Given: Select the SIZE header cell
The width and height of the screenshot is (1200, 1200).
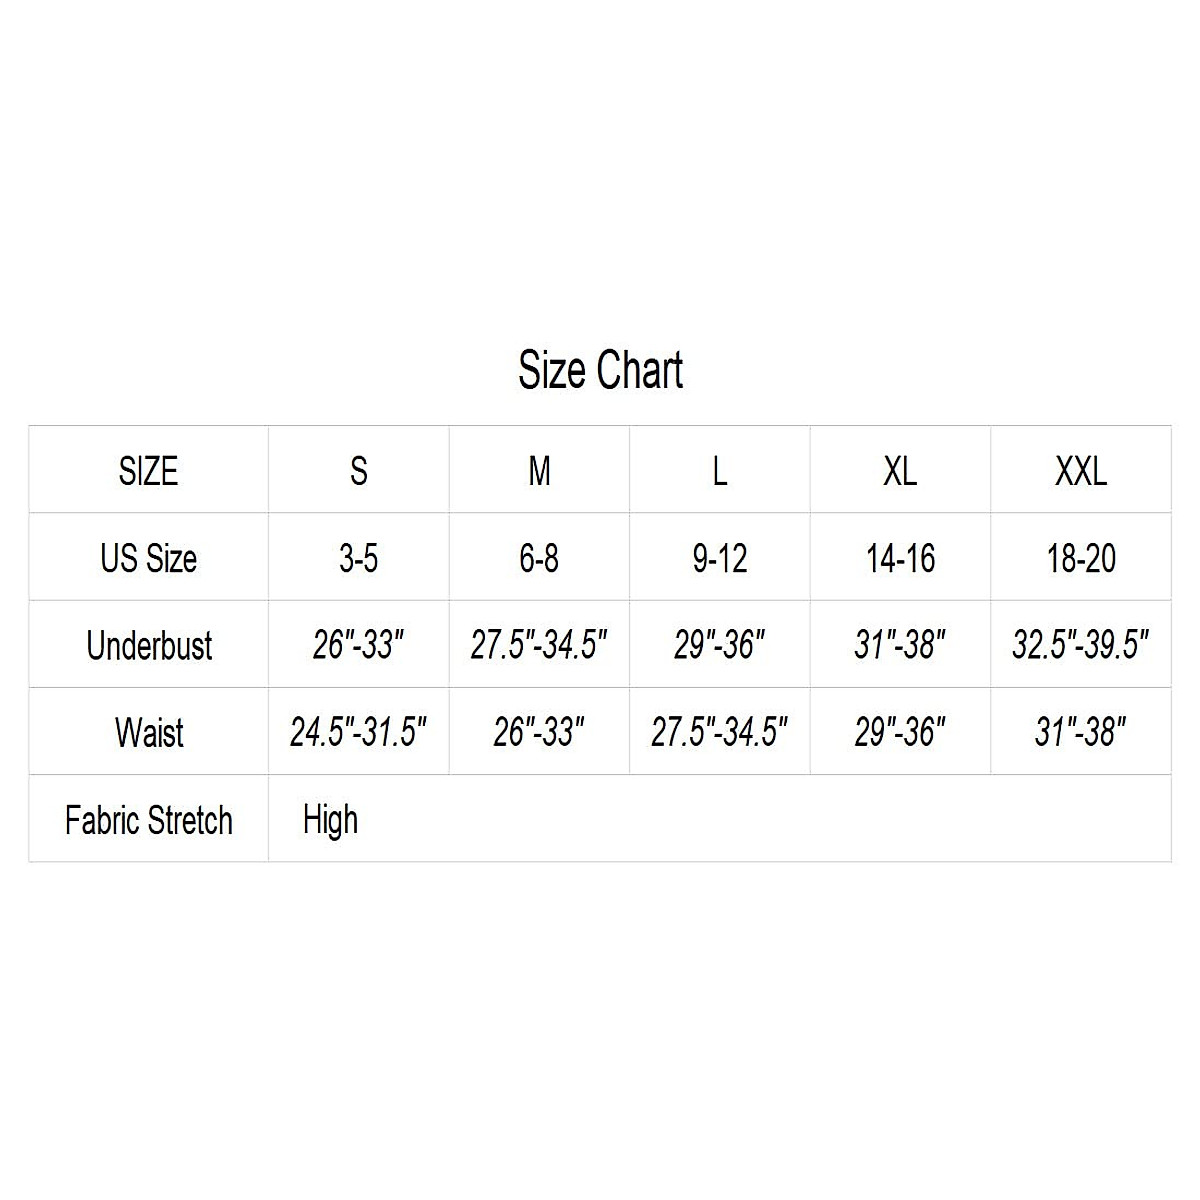Looking at the screenshot, I should 148,471.
